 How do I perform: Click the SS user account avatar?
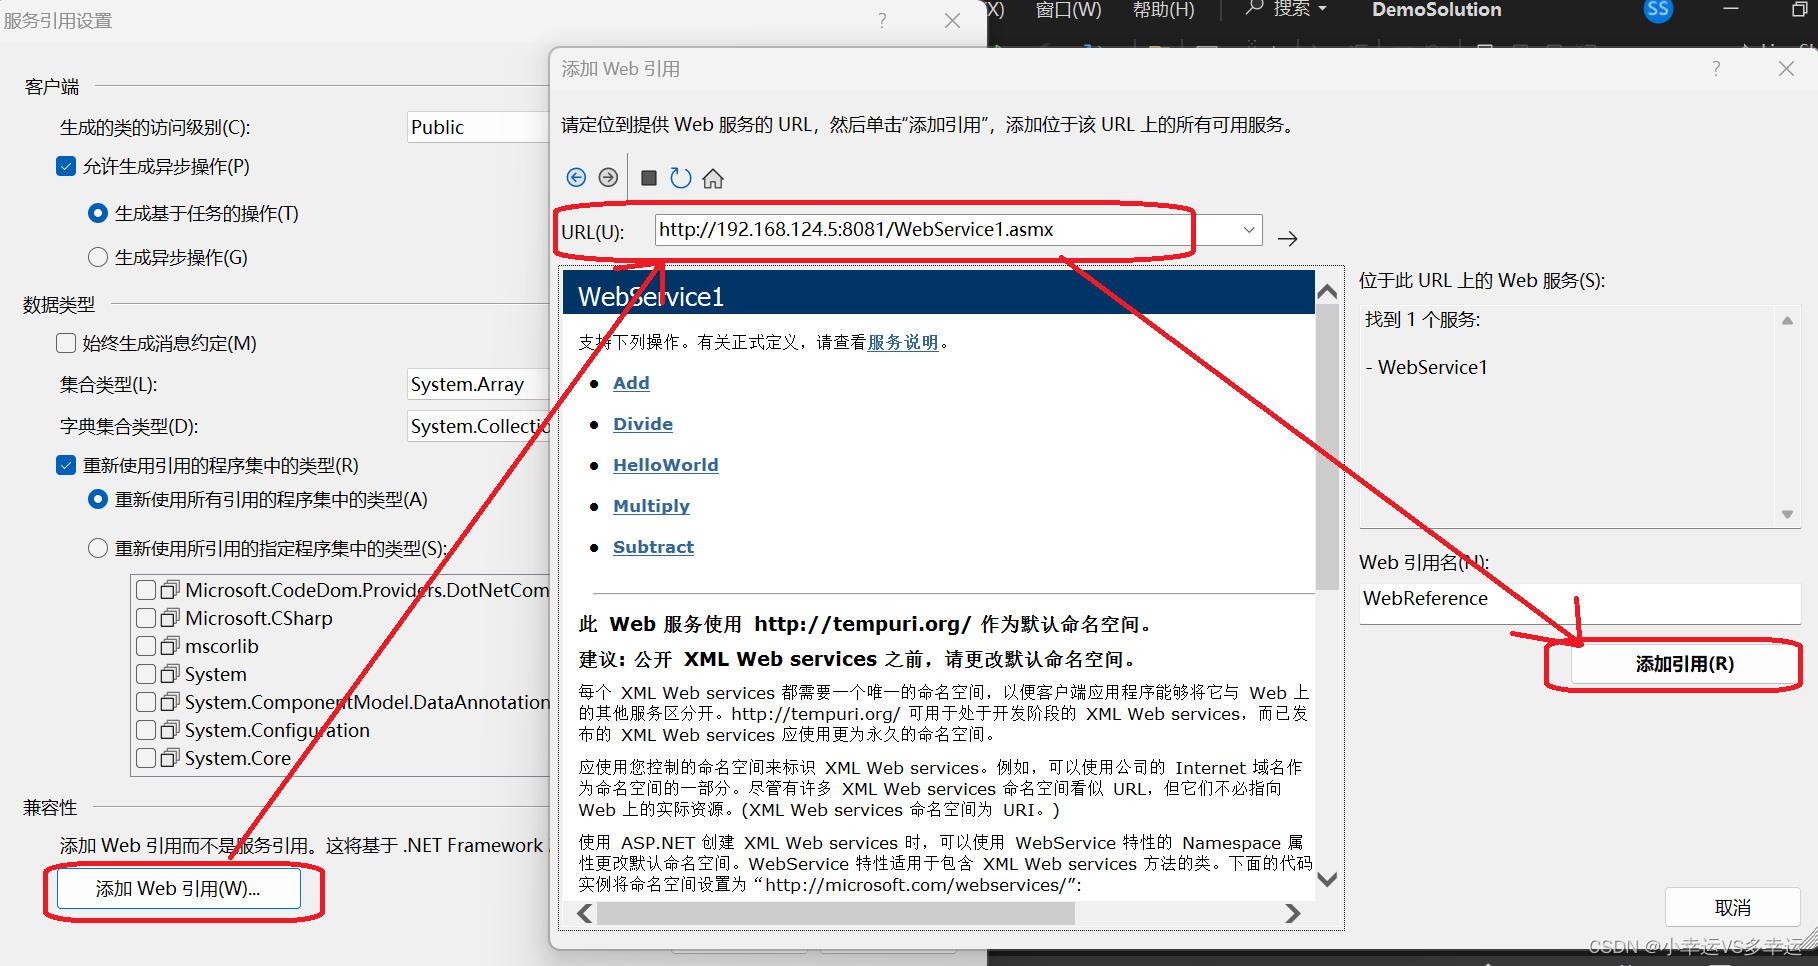[1658, 10]
